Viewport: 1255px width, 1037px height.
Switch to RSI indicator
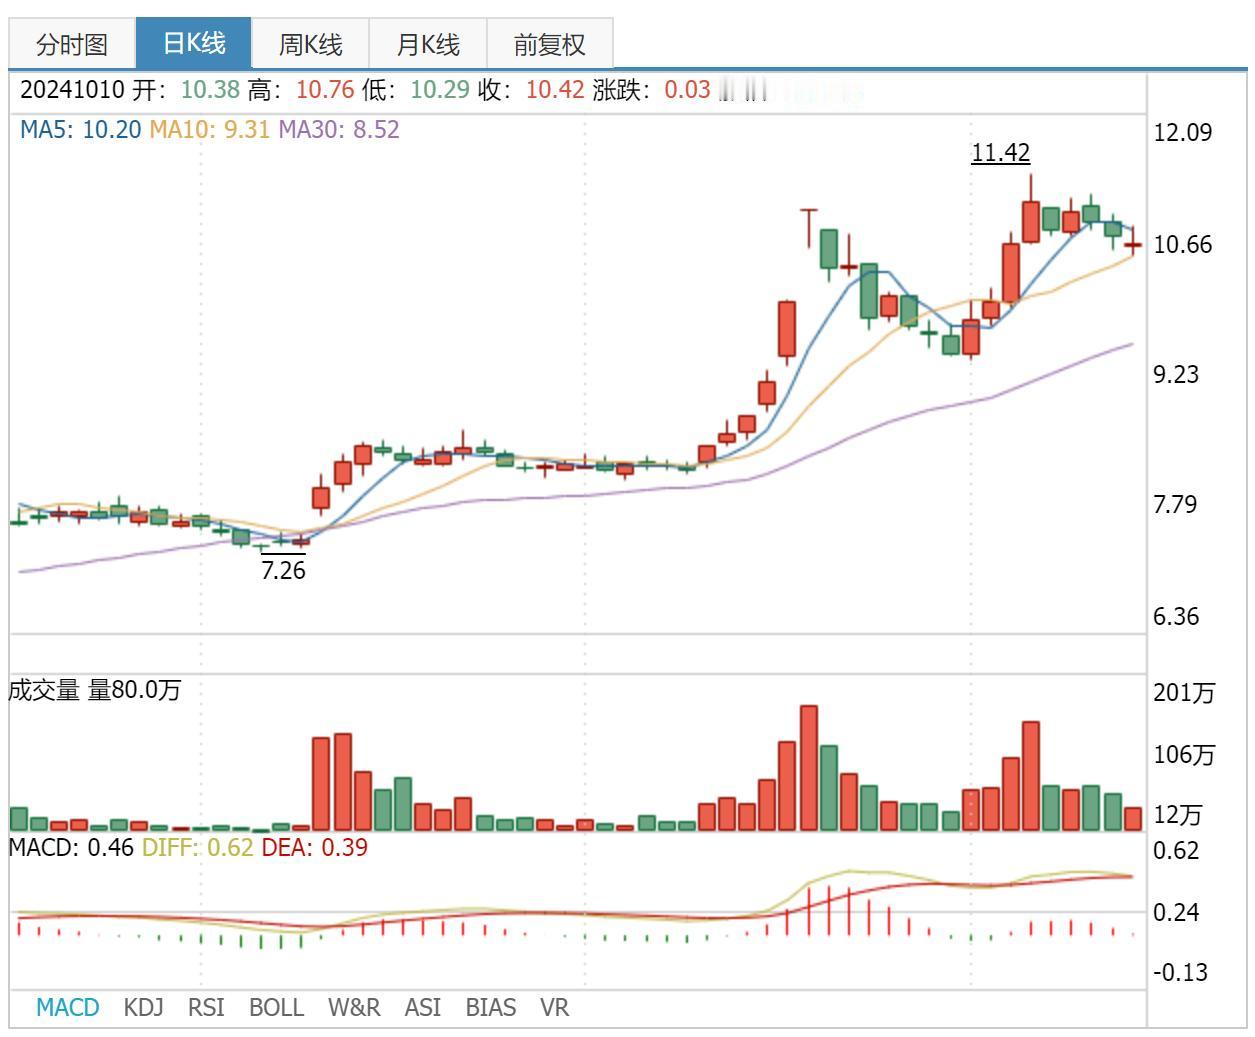coord(206,1007)
